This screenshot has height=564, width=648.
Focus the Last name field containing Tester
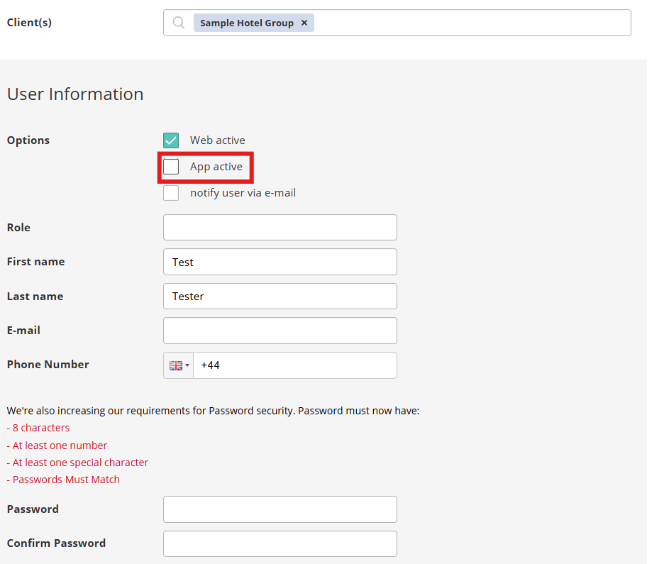[280, 296]
